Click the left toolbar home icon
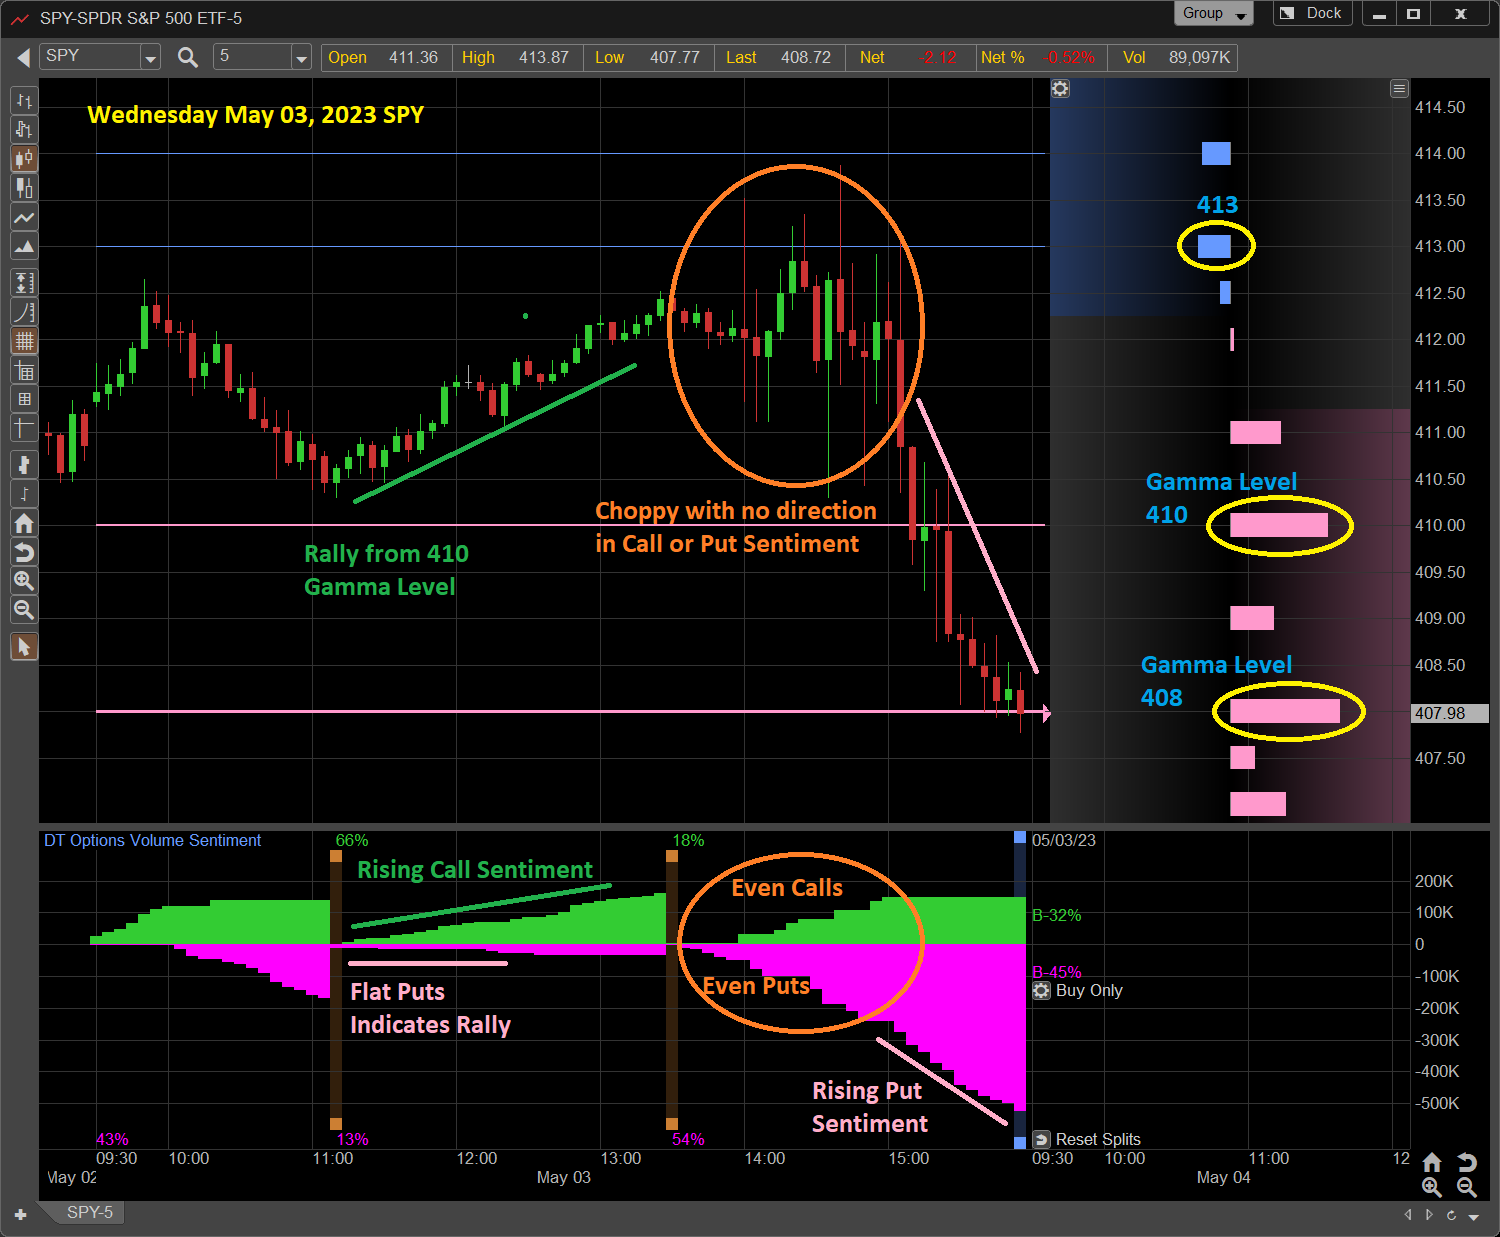The height and width of the screenshot is (1237, 1500). [24, 523]
